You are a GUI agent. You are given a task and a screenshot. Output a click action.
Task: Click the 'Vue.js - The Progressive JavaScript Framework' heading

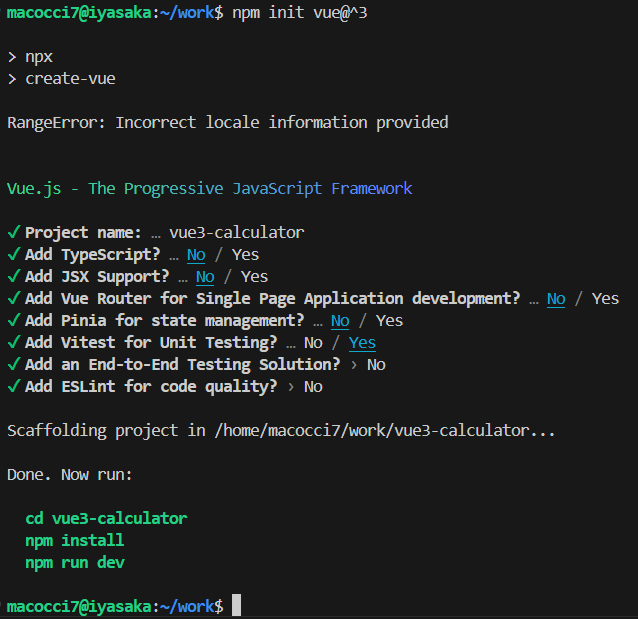(x=209, y=189)
